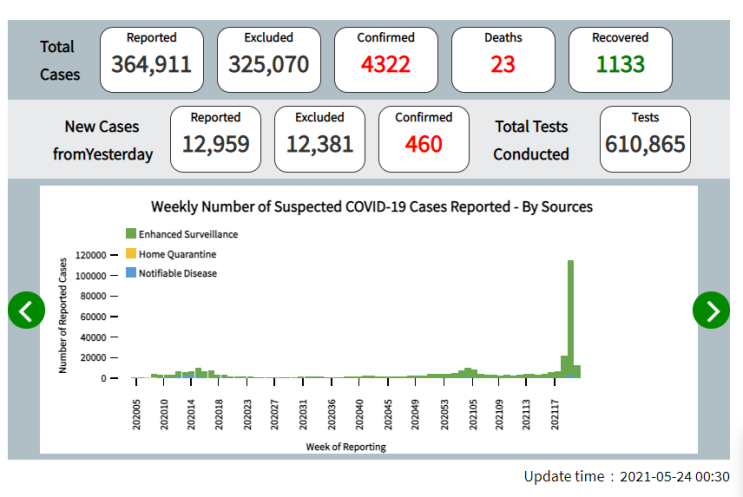Open the new Confirmed 460 card

(x=424, y=139)
